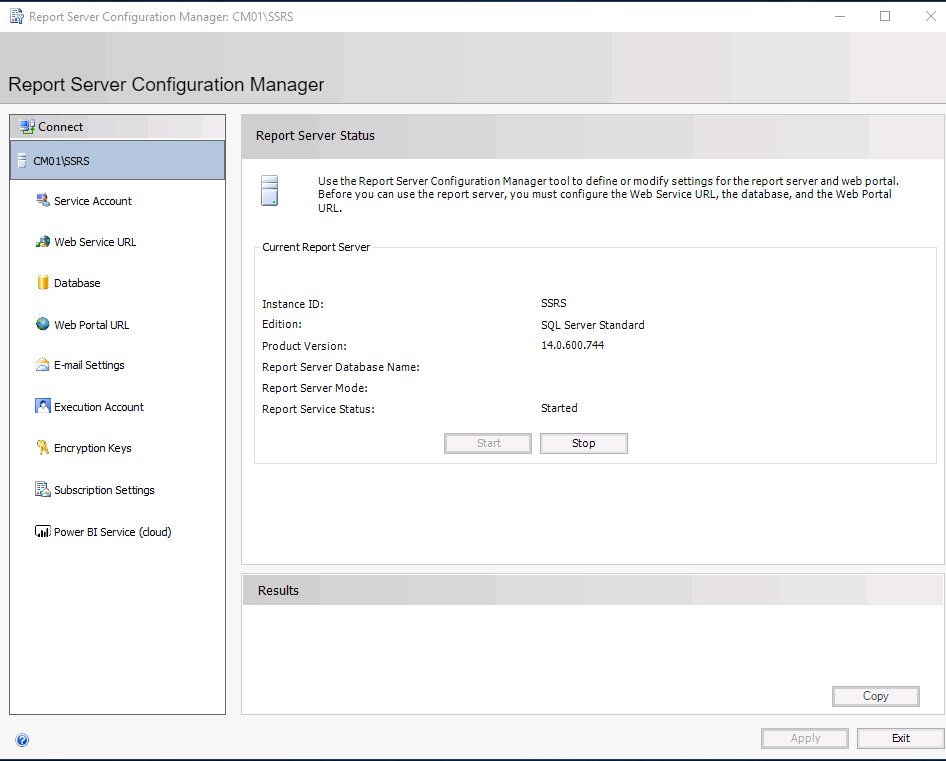Exit the configuration manager
The height and width of the screenshot is (761, 946).
[x=901, y=738]
